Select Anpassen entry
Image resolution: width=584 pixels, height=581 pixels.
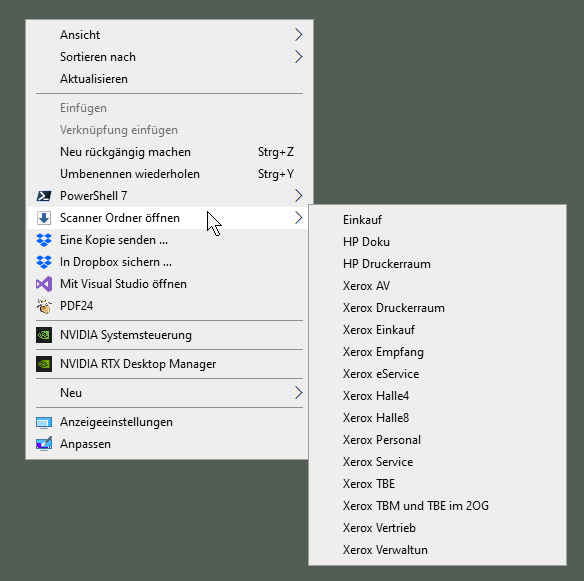coord(168,444)
